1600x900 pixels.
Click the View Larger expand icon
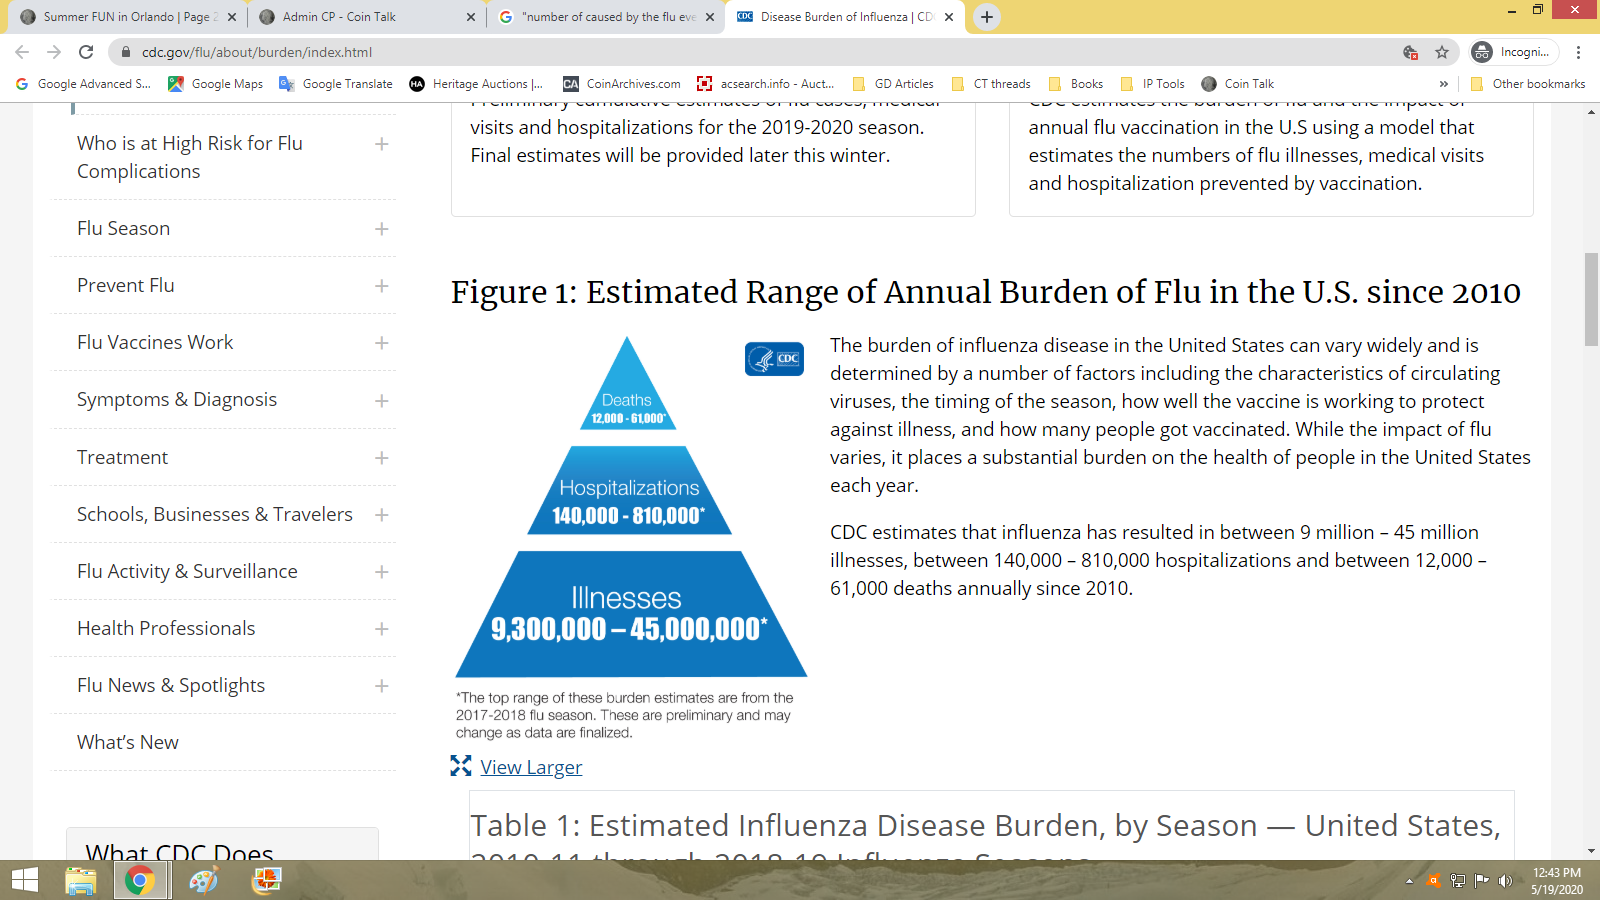(460, 766)
